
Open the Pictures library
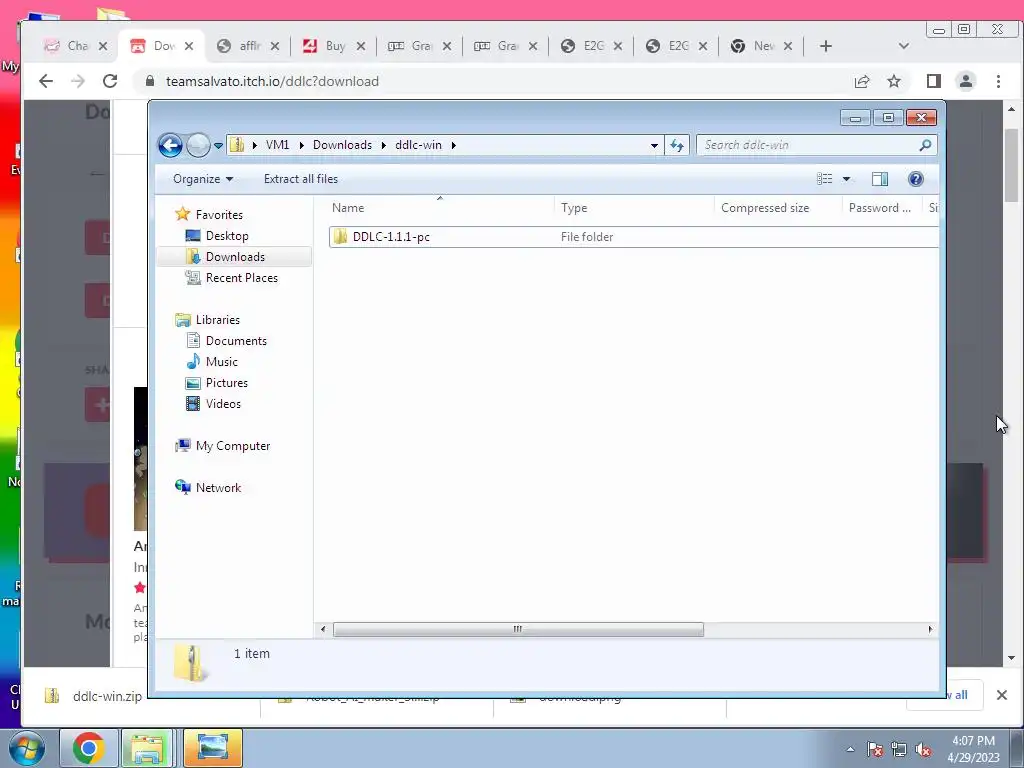(226, 383)
